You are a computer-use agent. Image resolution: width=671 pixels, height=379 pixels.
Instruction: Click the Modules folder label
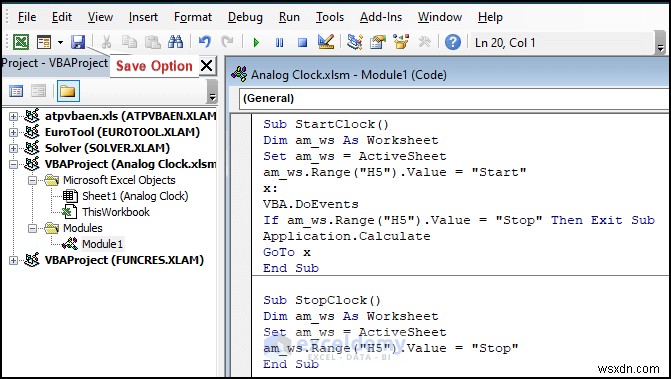pyautogui.click(x=83, y=228)
